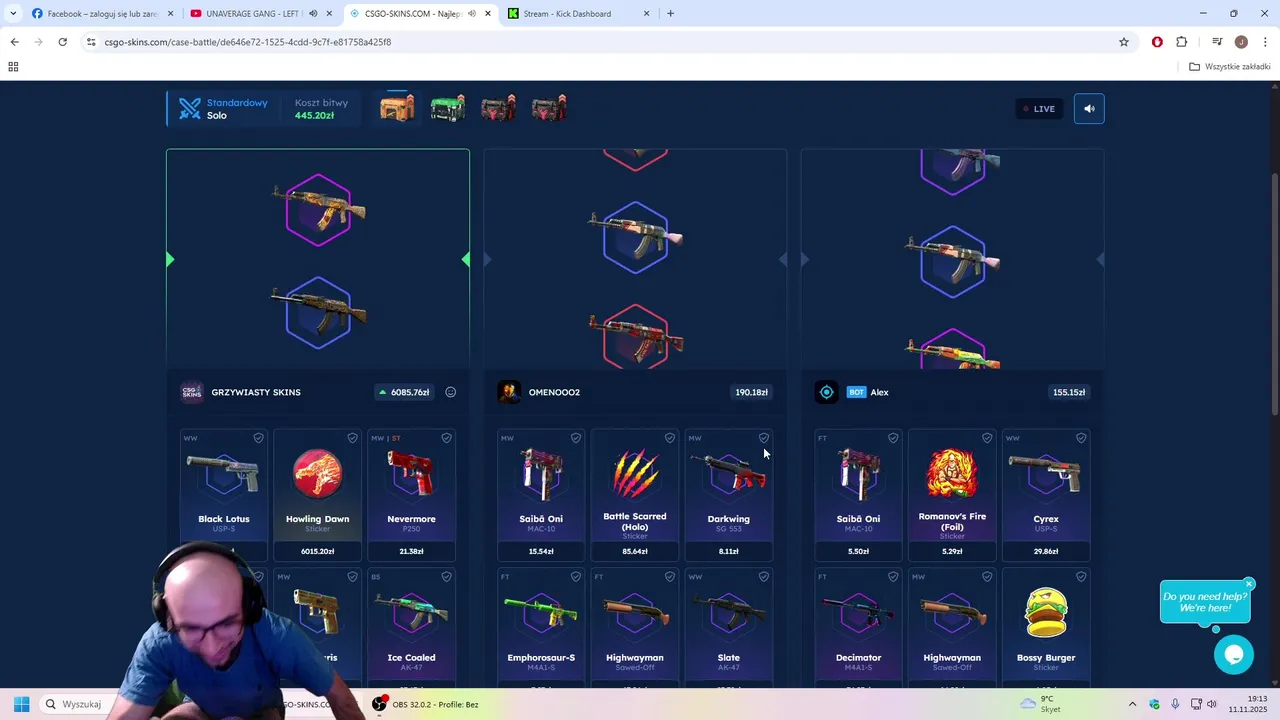
Task: Close the Stream - Kick Dashboard tab
Action: pyautogui.click(x=646, y=14)
